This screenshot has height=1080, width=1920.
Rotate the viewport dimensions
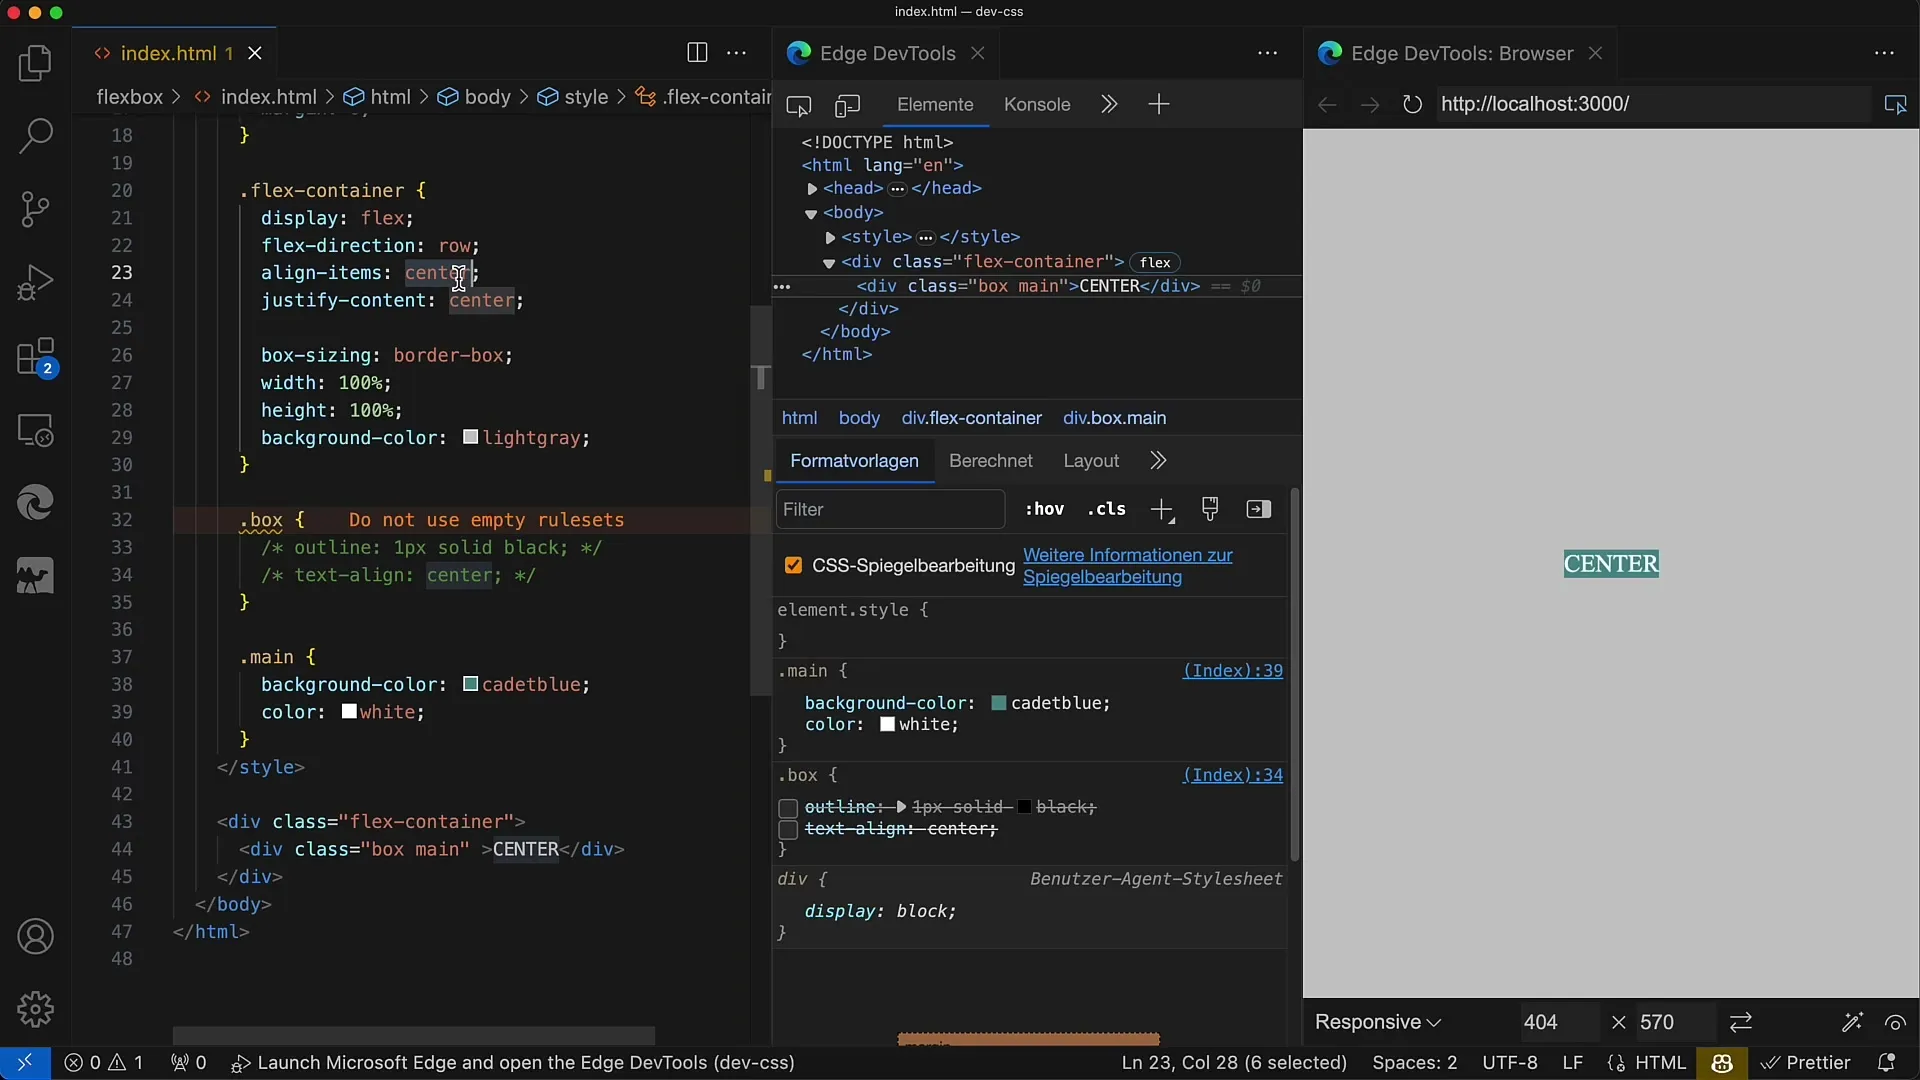click(x=1741, y=1022)
